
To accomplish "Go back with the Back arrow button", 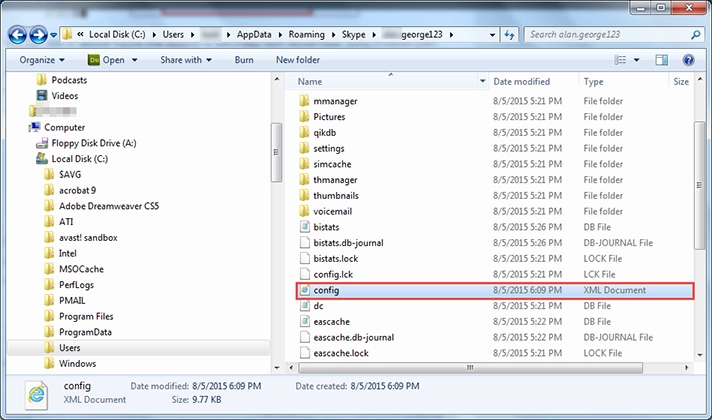I will (17, 35).
